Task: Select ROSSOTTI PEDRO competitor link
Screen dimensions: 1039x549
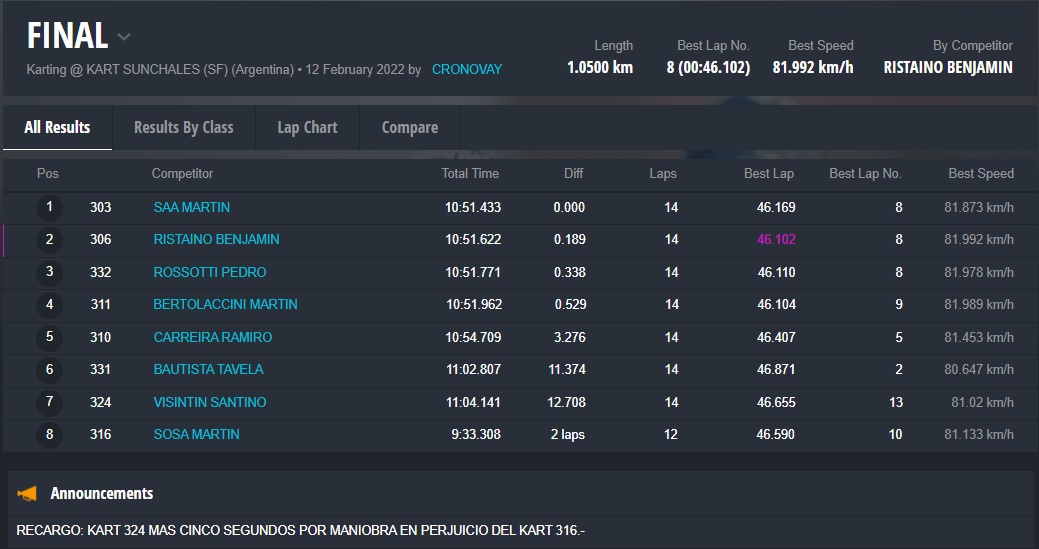Action: pos(209,272)
